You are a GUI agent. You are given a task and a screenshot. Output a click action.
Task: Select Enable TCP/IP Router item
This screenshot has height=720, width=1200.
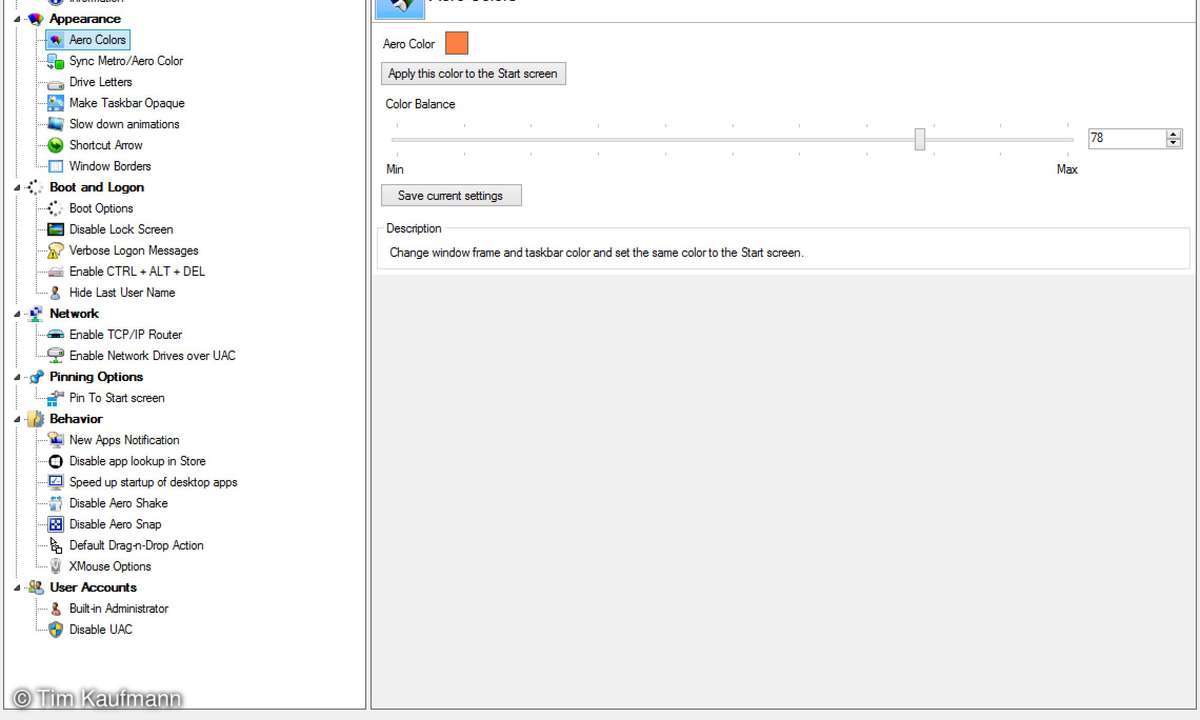pos(126,334)
